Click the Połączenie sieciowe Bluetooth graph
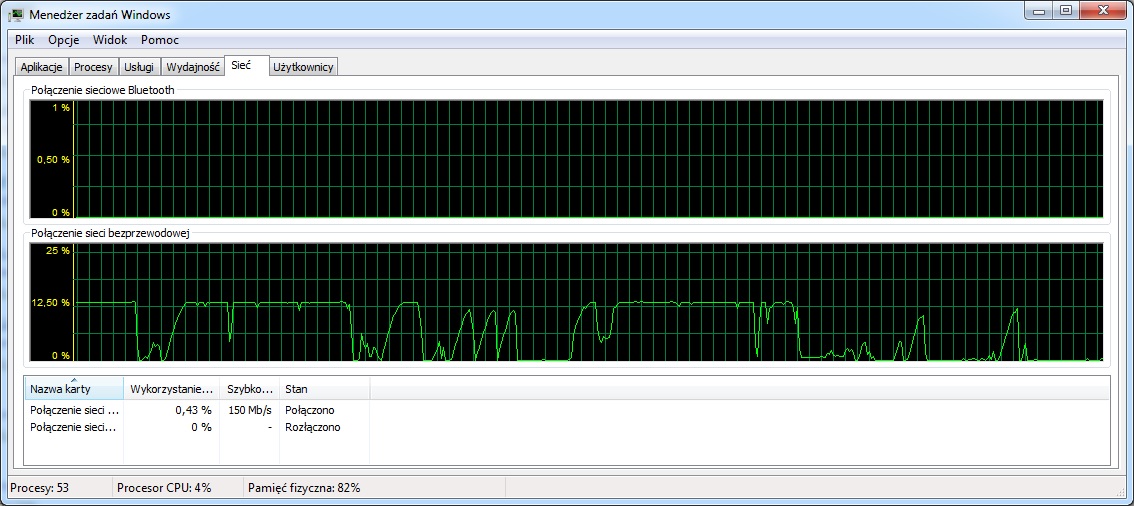Viewport: 1134px width, 506px height. click(x=589, y=160)
